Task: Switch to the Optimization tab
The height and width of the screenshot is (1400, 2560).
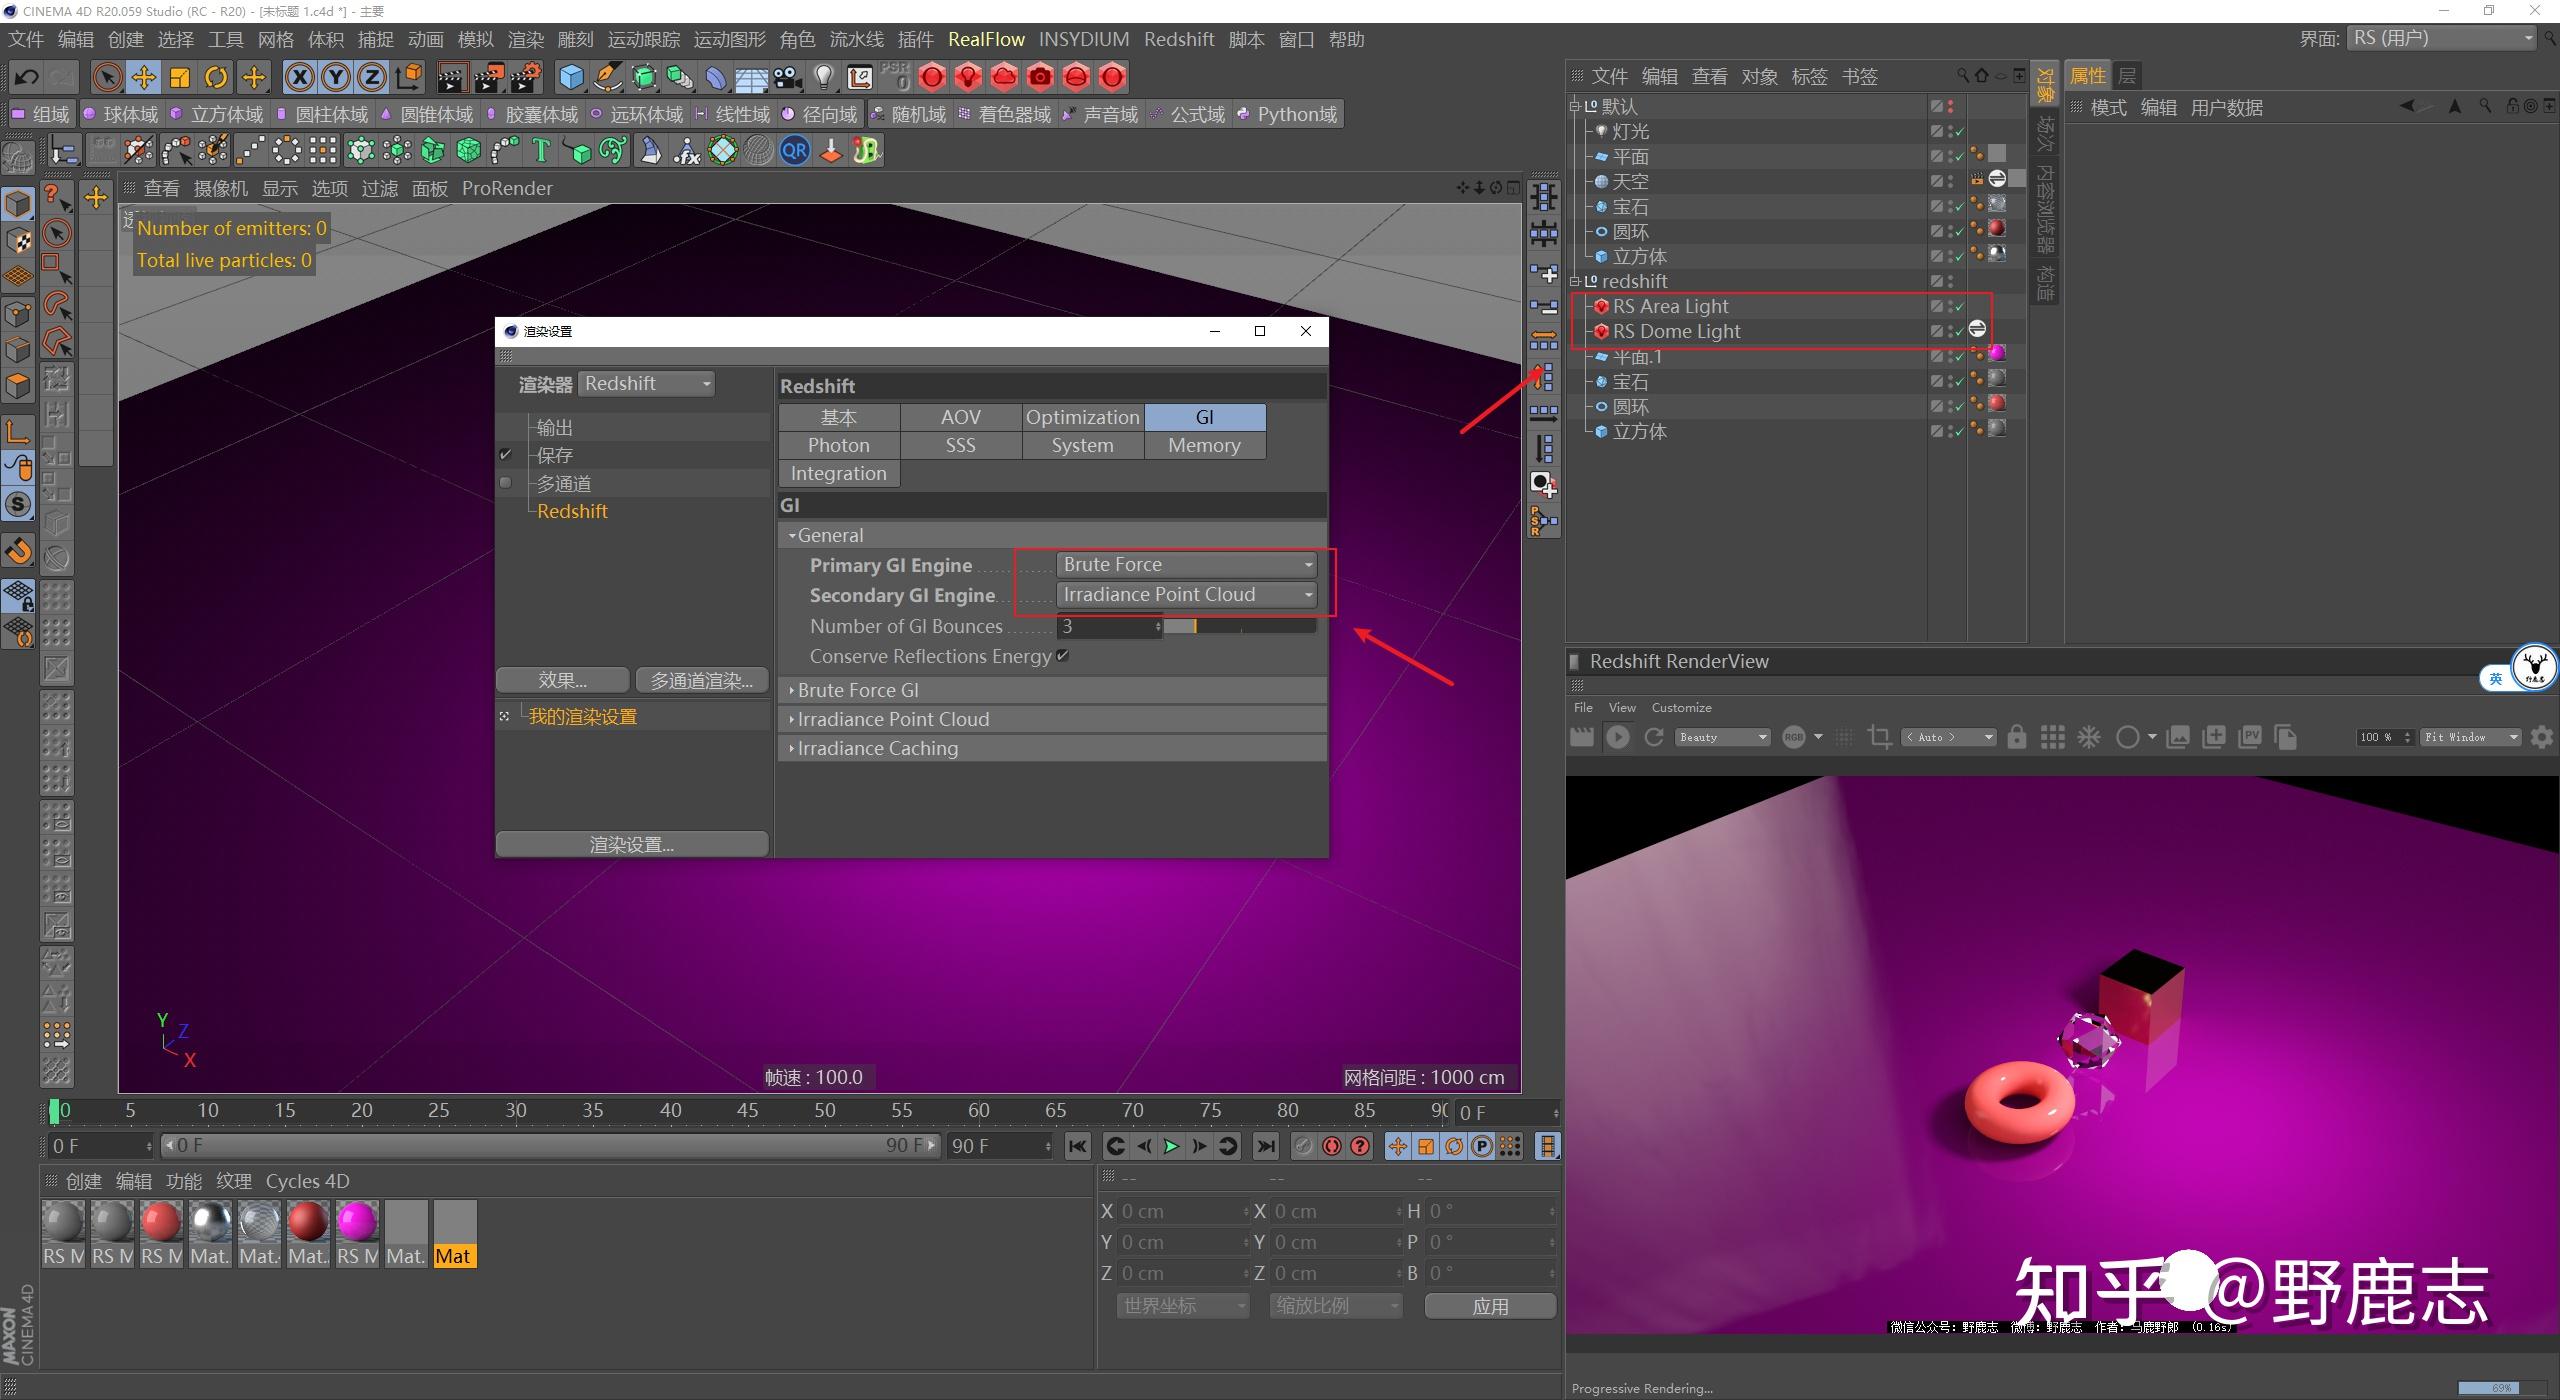Action: [1083, 417]
